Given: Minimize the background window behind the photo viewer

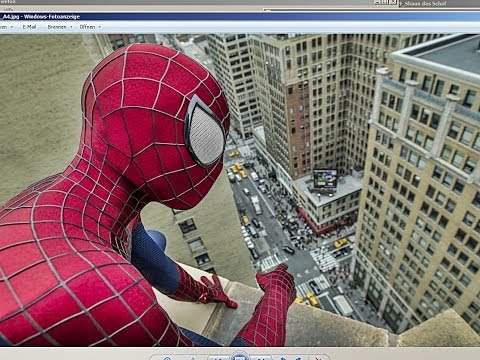Looking at the screenshot, I should [x=378, y=2].
